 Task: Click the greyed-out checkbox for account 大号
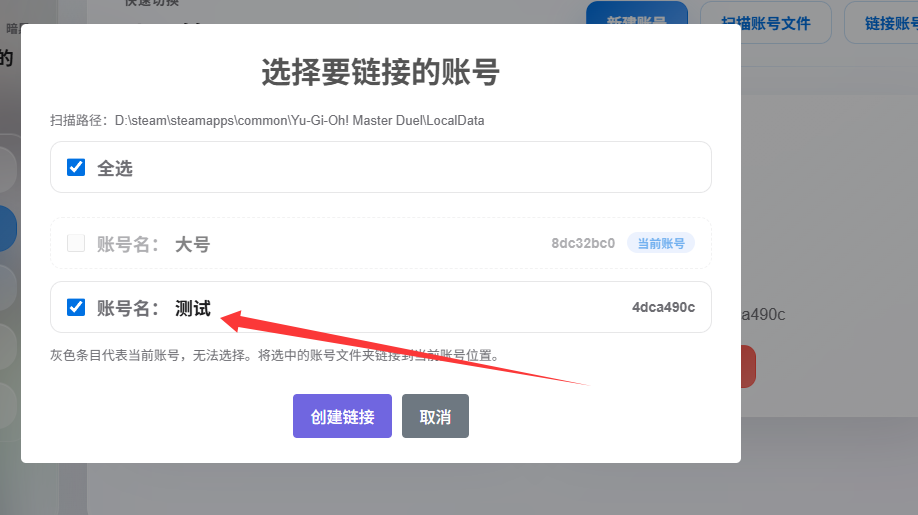pyautogui.click(x=76, y=243)
